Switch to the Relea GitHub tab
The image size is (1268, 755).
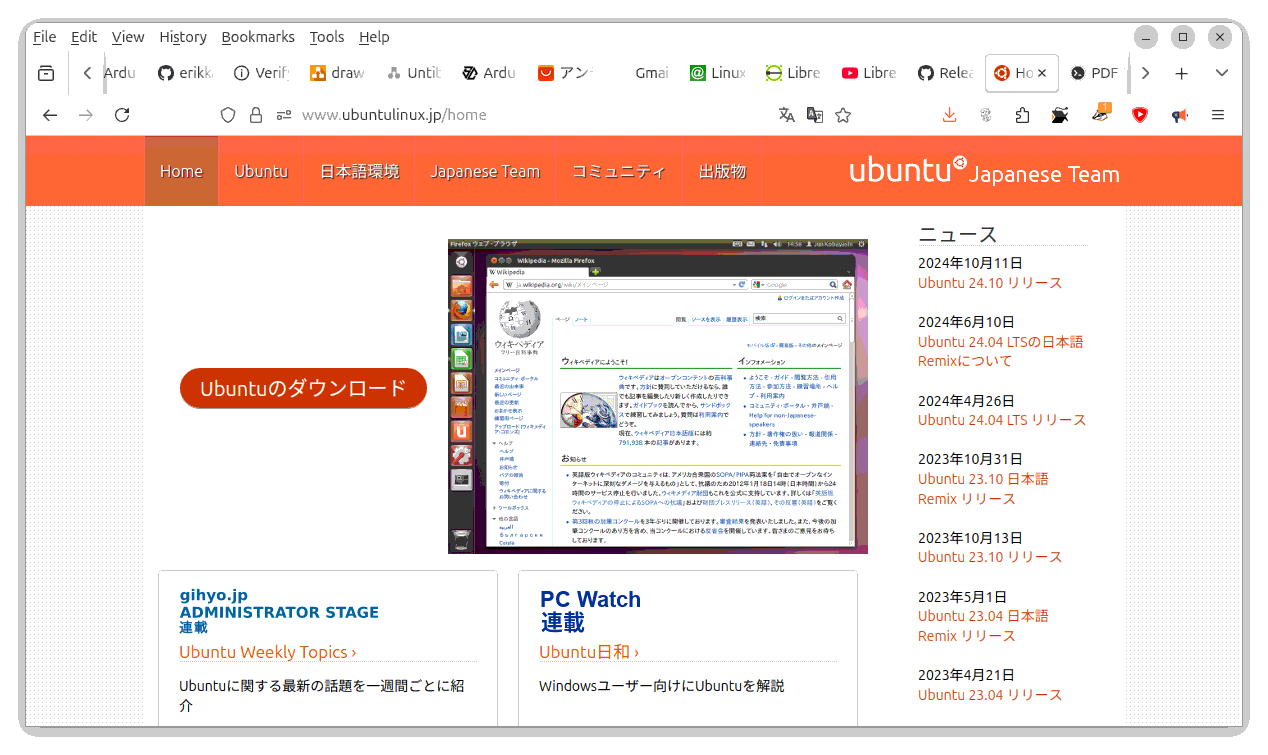click(945, 73)
